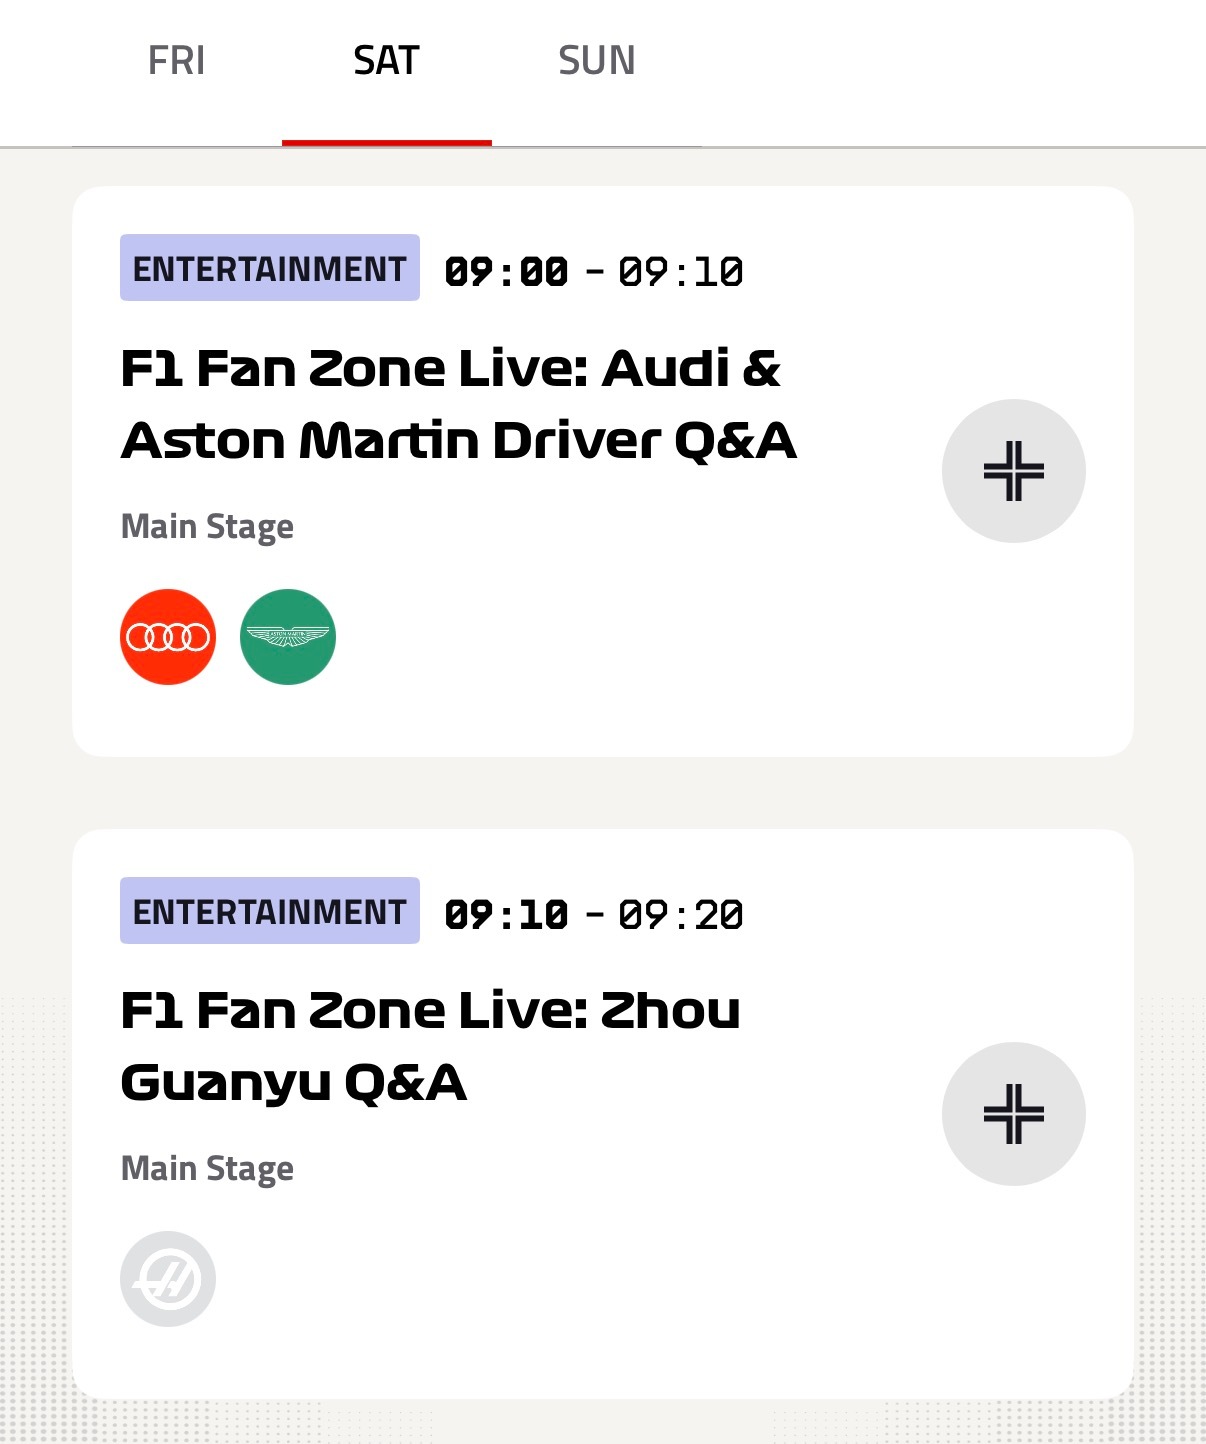Click the Zhou Guanyu event's 09:10 start time
Screen dimensions: 1206x1444
506,915
